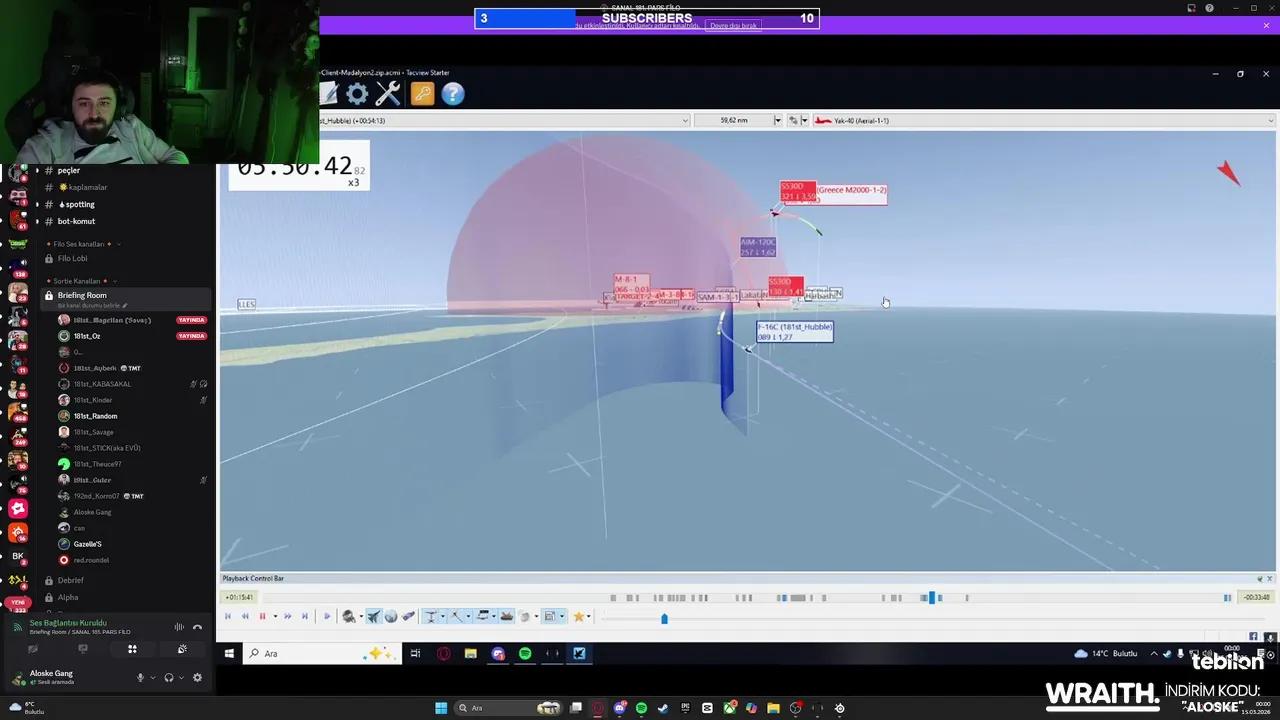
Task: Join the Filo Lobi voice channel
Action: pyautogui.click(x=72, y=259)
